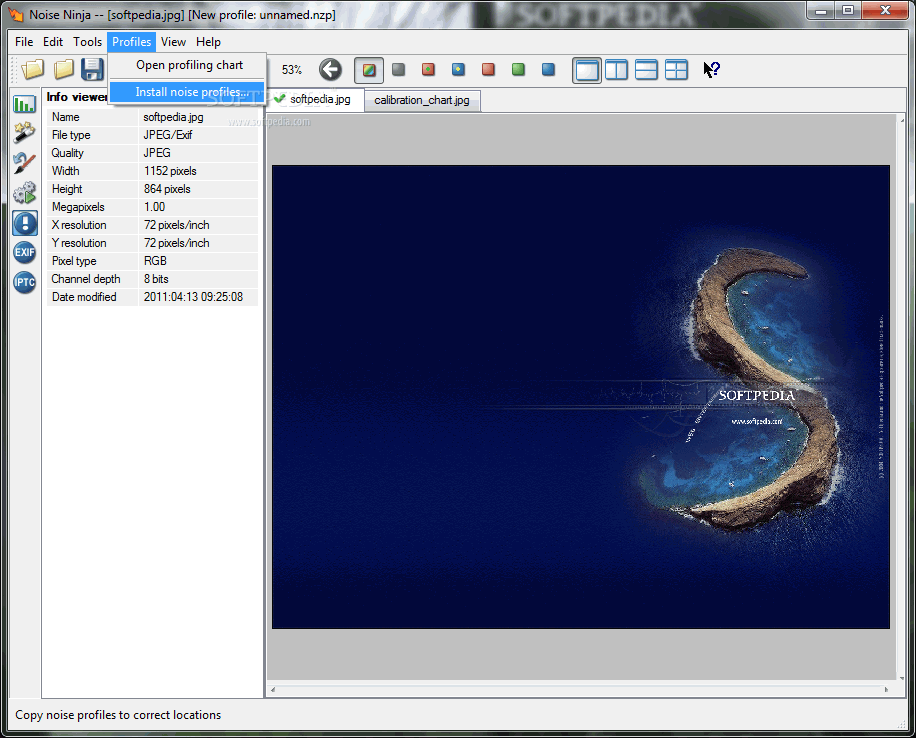The image size is (916, 738).
Task: Open the EXIF viewer sidebar icon
Action: click(25, 252)
